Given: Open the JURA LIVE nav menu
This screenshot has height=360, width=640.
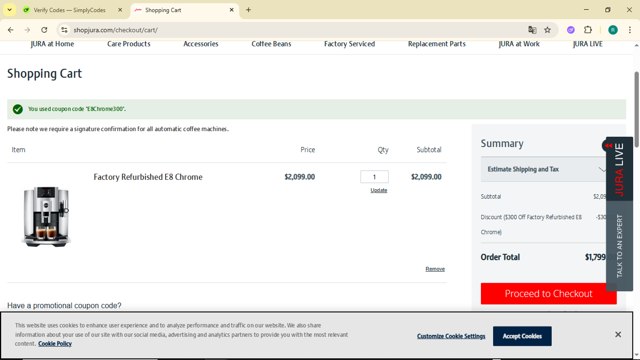Looking at the screenshot, I should 587,44.
